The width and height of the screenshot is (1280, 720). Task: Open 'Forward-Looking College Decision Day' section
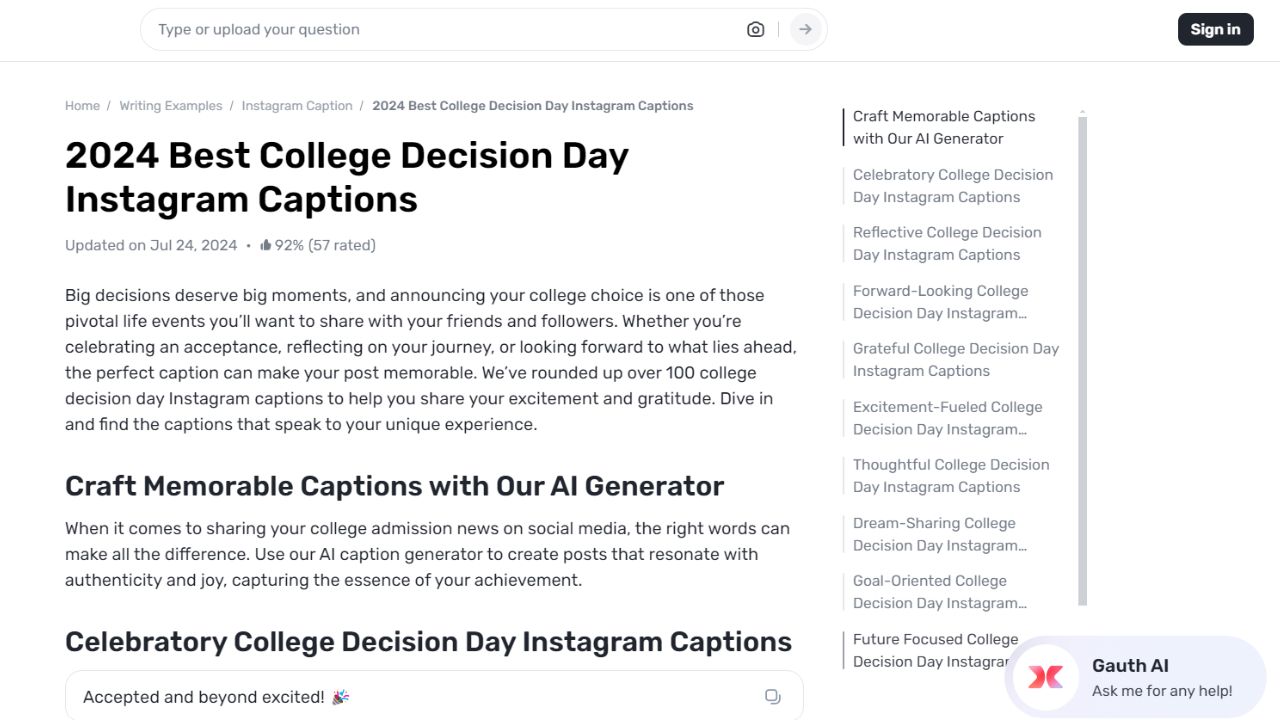pos(940,301)
